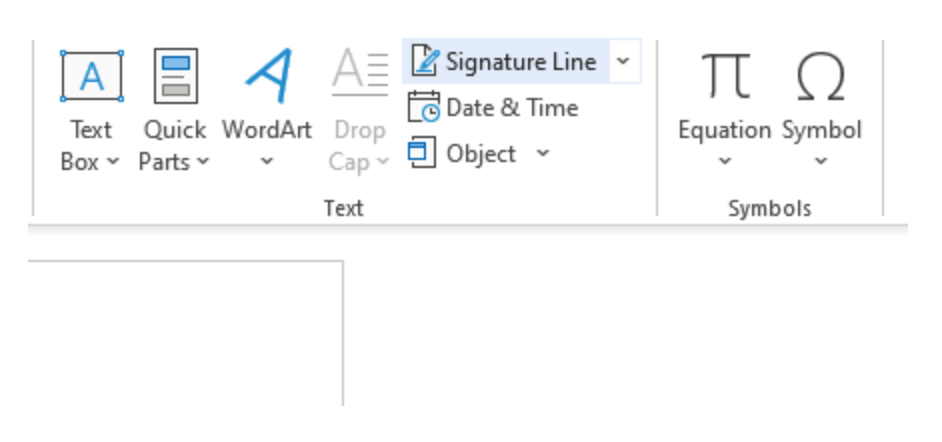942x442 pixels.
Task: Click the Object text label
Action: pyautogui.click(x=481, y=154)
